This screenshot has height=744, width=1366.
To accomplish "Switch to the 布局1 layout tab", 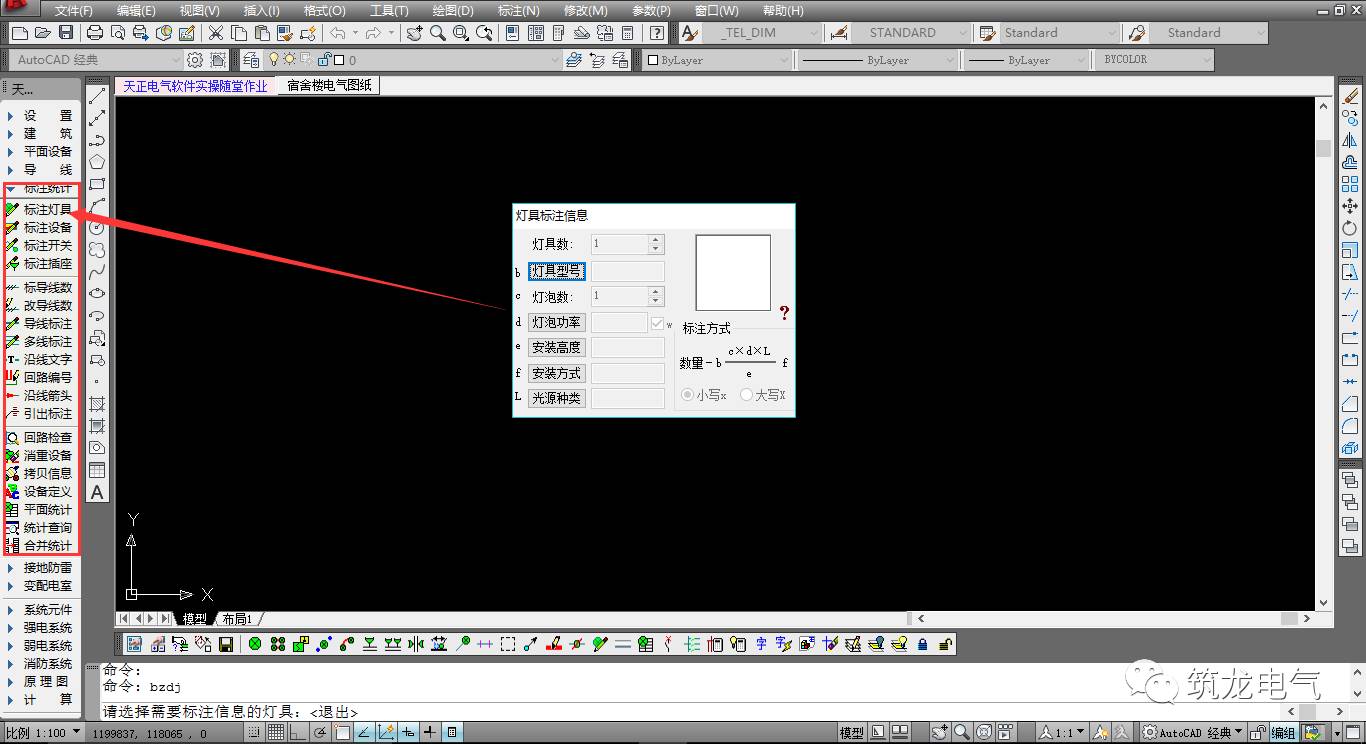I will [237, 619].
